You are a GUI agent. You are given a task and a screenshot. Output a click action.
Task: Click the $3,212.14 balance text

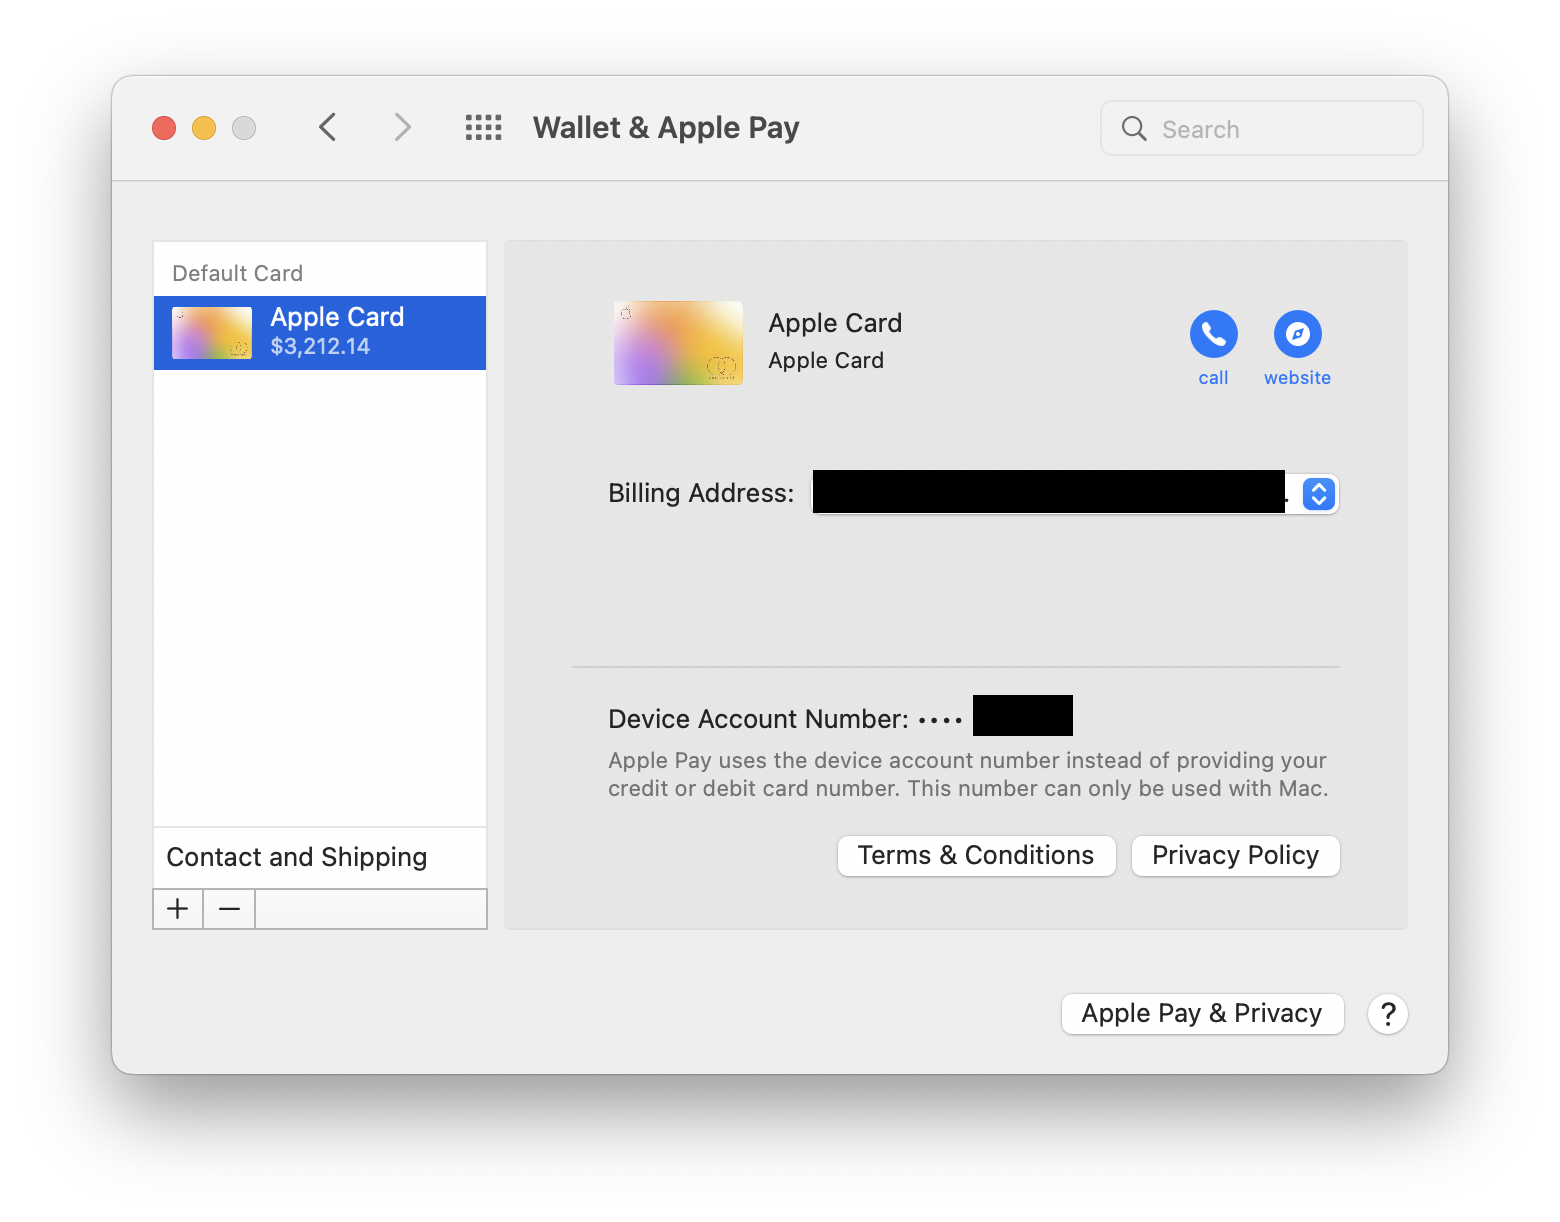(x=320, y=347)
